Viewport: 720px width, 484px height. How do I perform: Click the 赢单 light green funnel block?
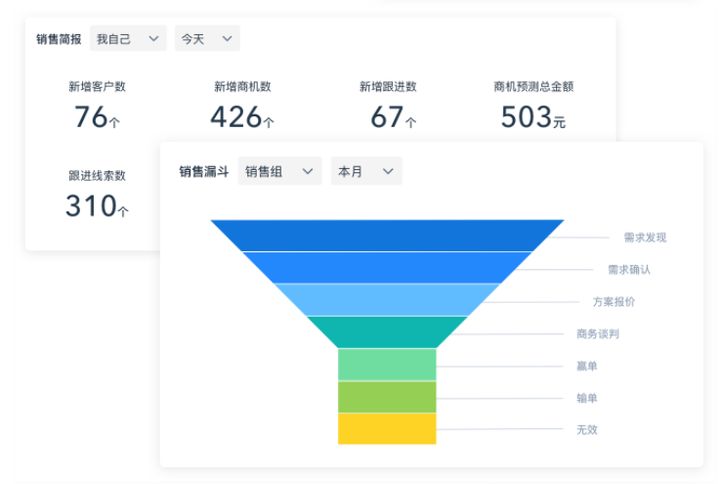pos(387,365)
